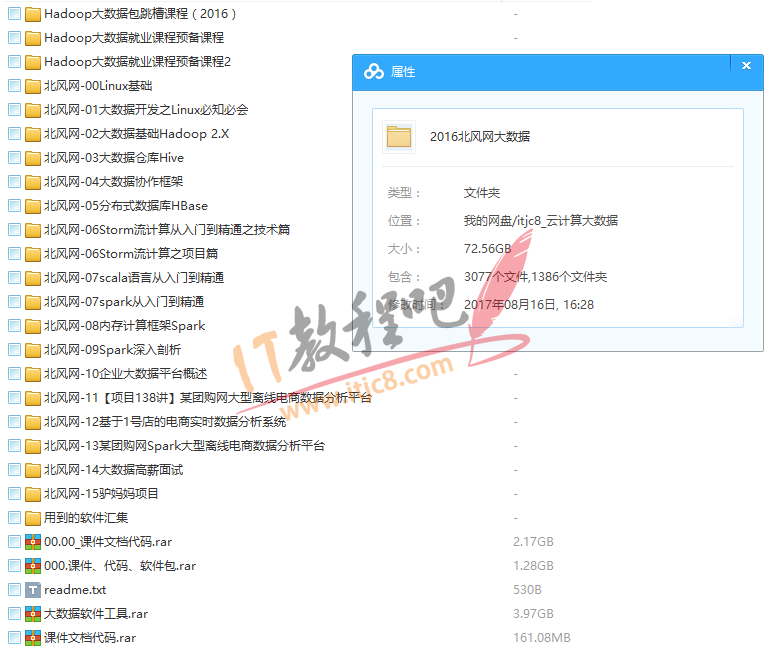
Task: Click archive icon for 课件文档代码.rar
Action: coord(33,638)
